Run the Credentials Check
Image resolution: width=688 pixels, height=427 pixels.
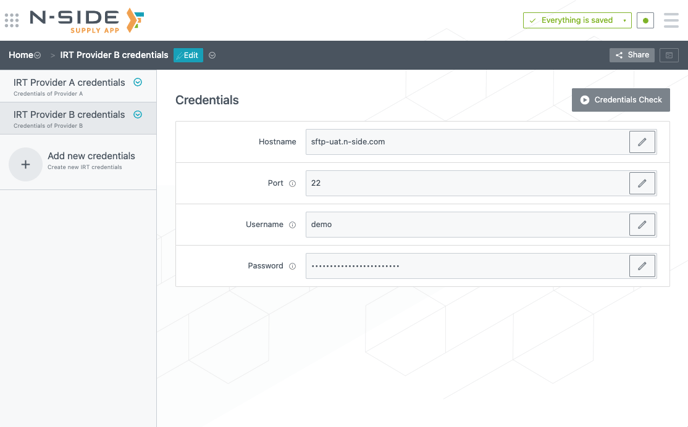[620, 100]
